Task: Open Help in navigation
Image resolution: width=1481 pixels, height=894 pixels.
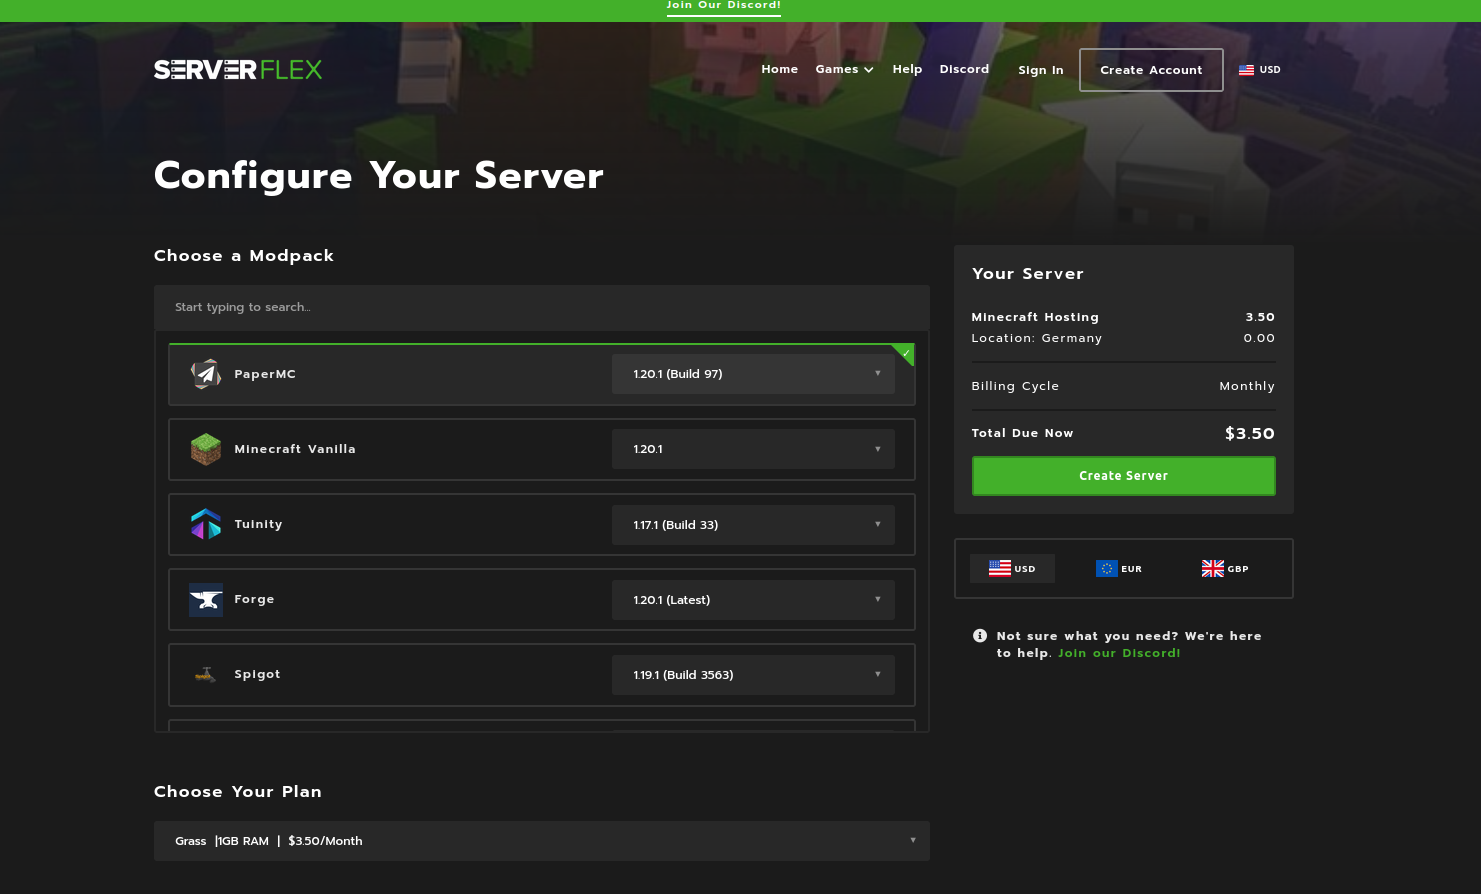Action: (907, 69)
